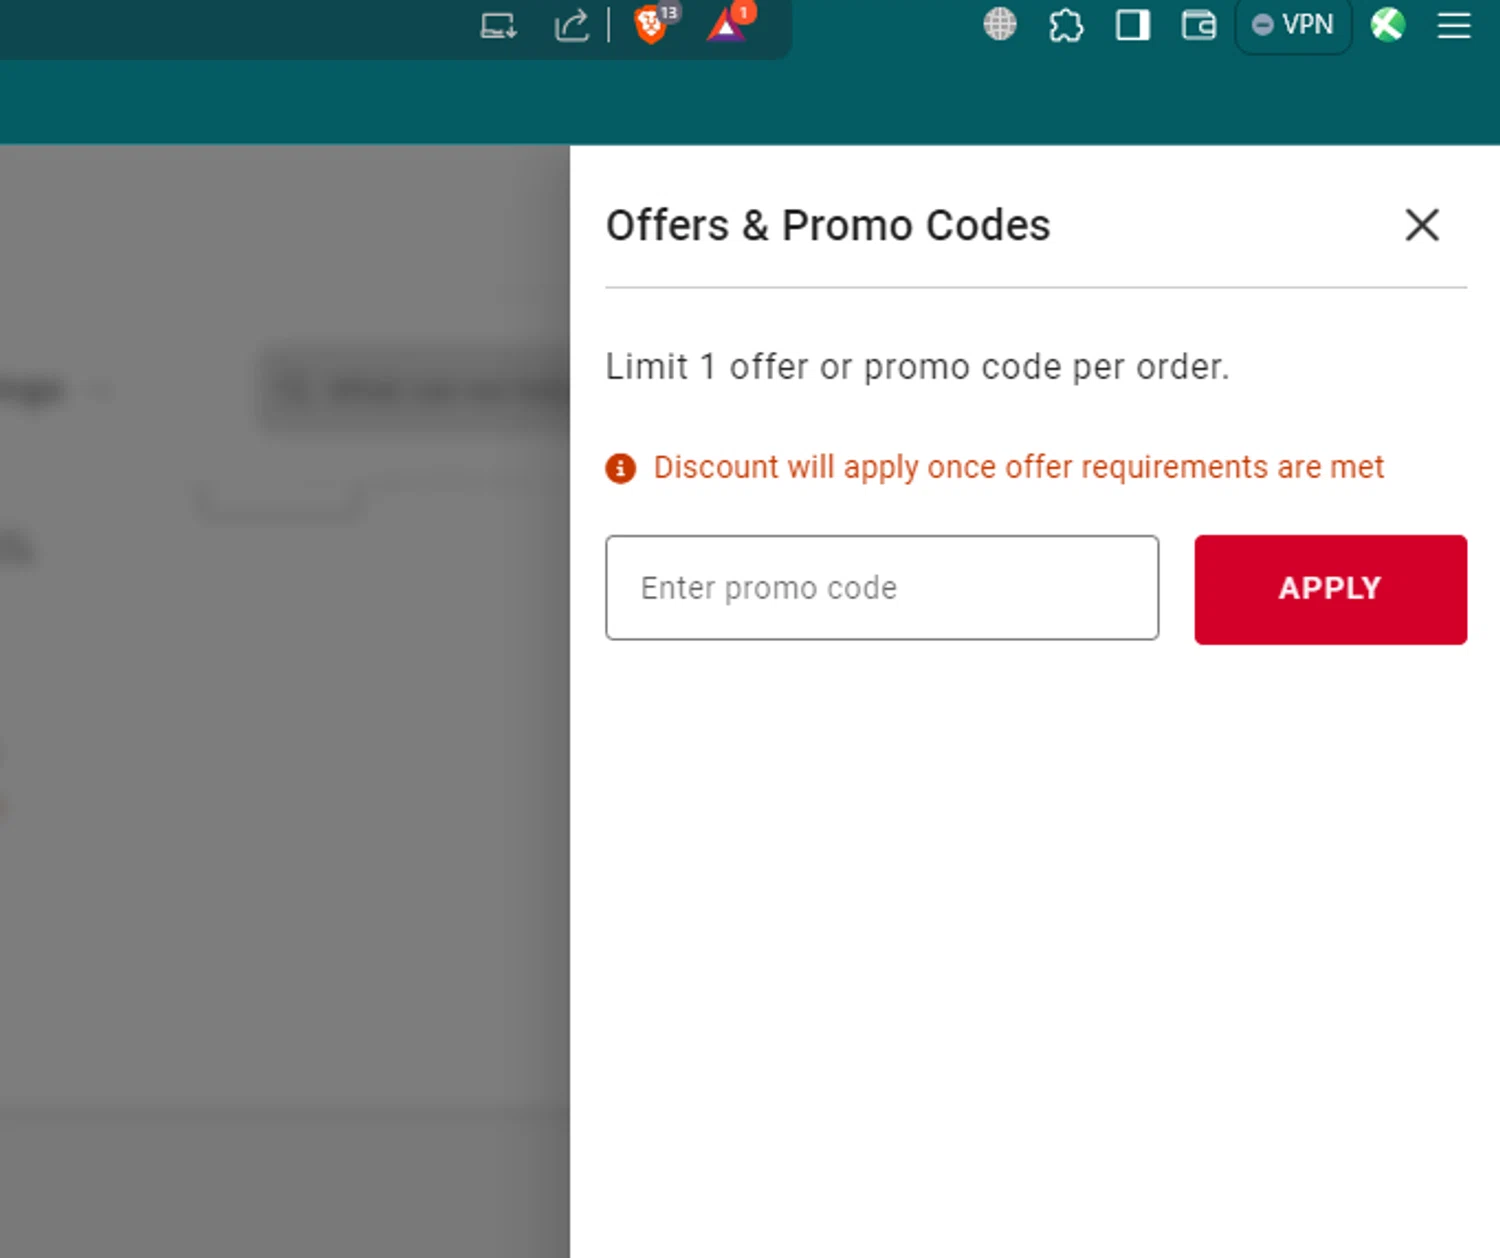Viewport: 1500px width, 1258px height.
Task: Open the hamburger main menu
Action: click(x=1453, y=25)
